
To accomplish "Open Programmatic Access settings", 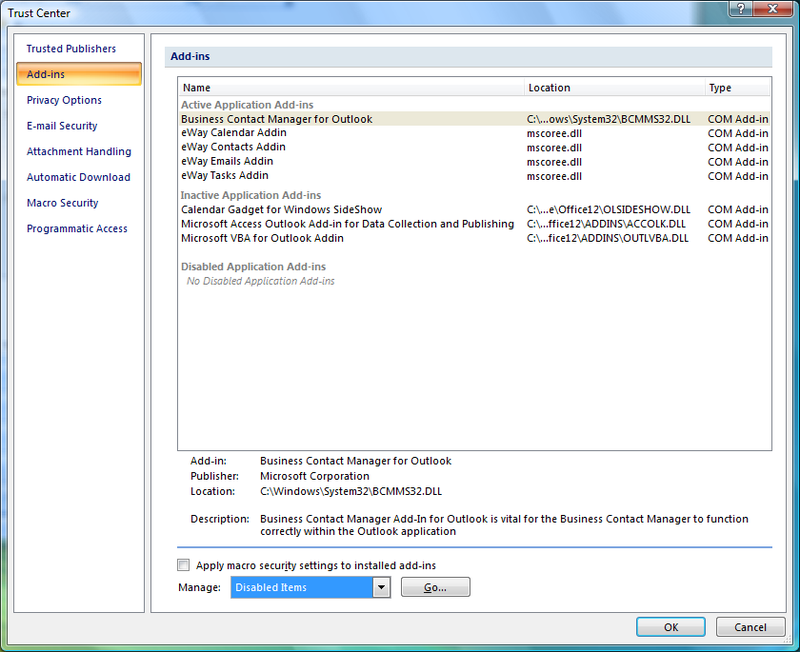I will coord(77,229).
